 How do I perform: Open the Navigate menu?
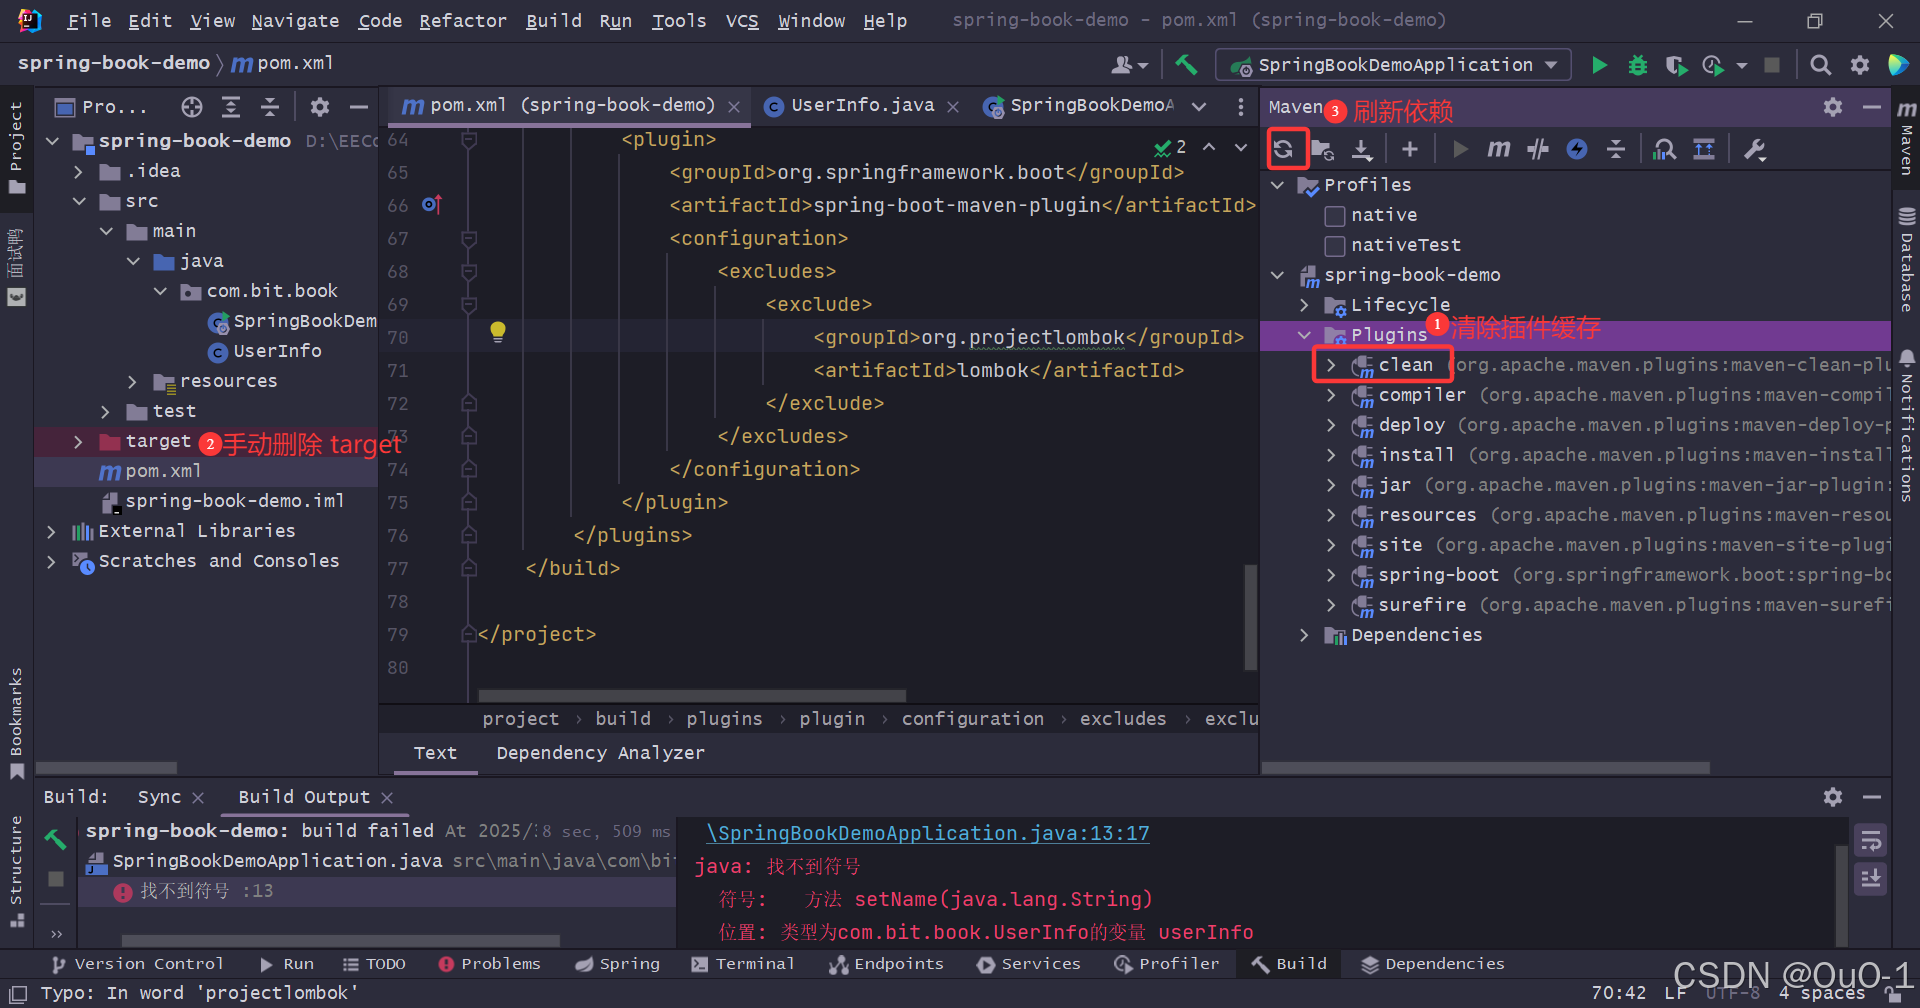click(x=295, y=20)
